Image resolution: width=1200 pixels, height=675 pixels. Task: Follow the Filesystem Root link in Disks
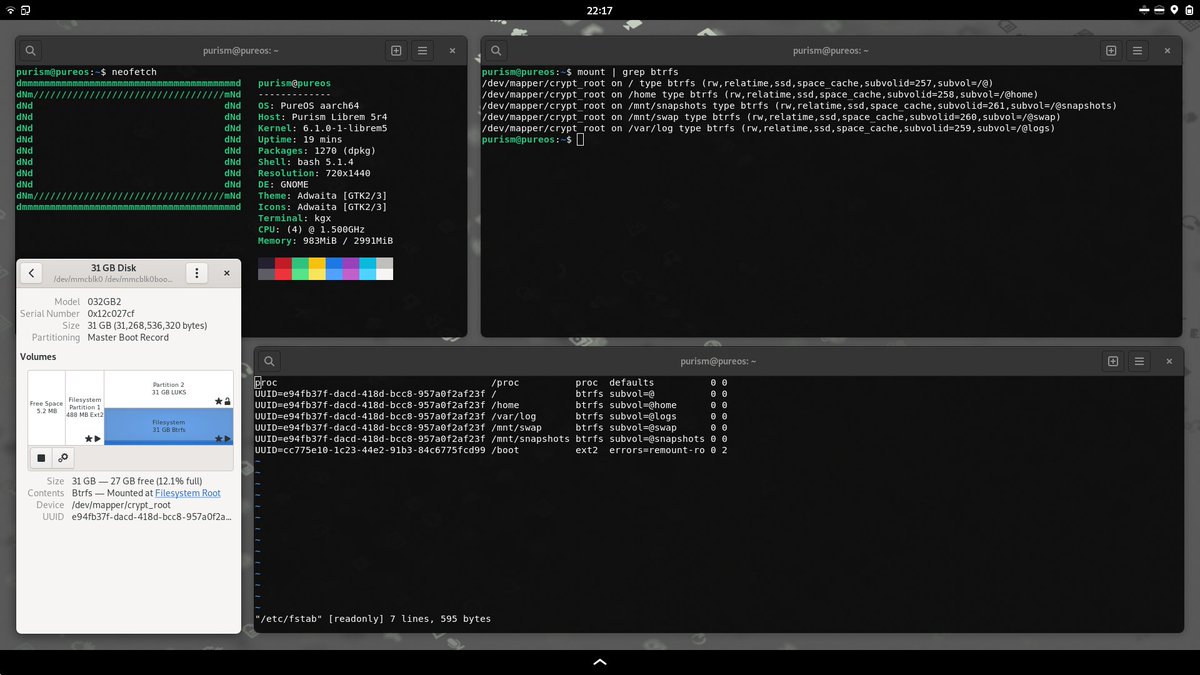[187, 493]
